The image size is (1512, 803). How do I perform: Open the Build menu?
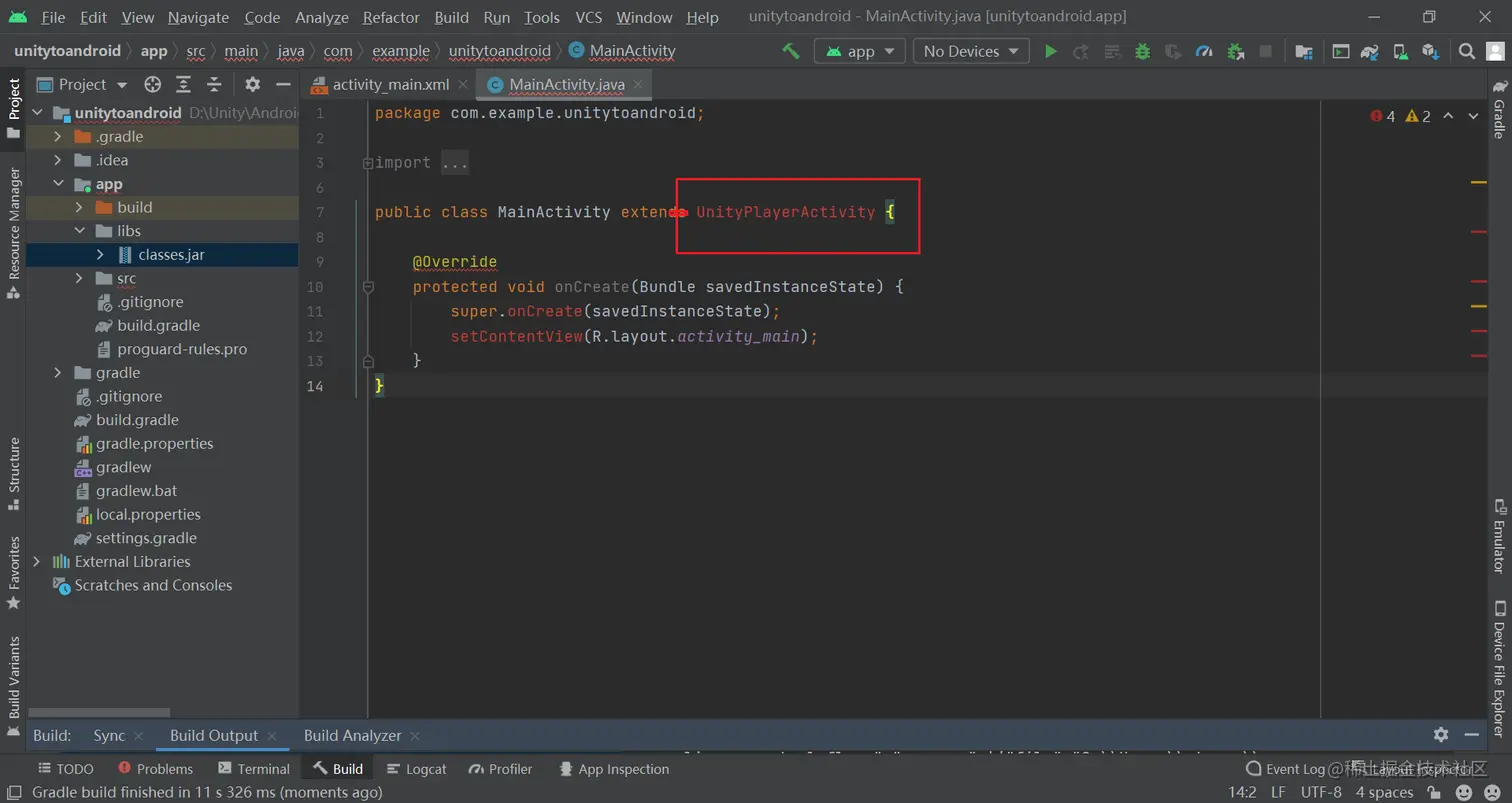pos(452,17)
